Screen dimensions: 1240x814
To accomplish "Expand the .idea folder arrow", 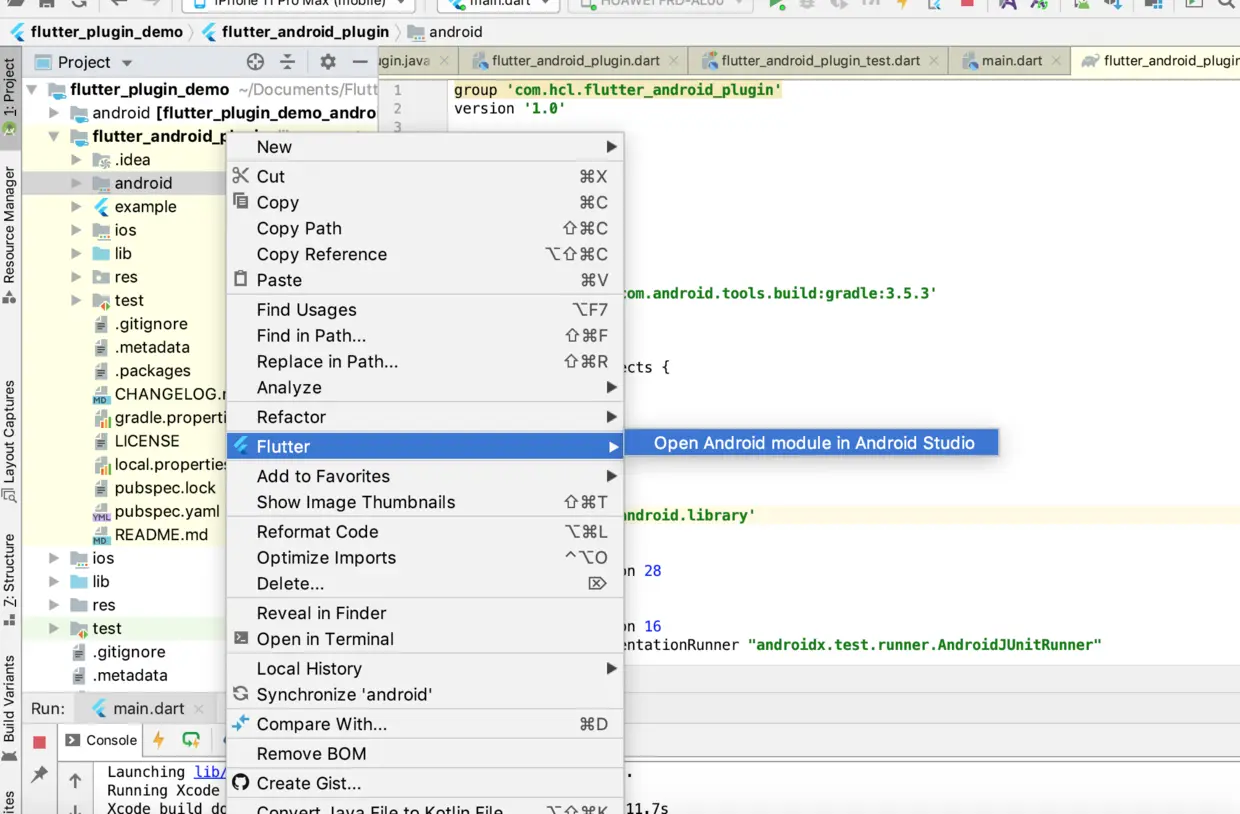I will click(77, 159).
